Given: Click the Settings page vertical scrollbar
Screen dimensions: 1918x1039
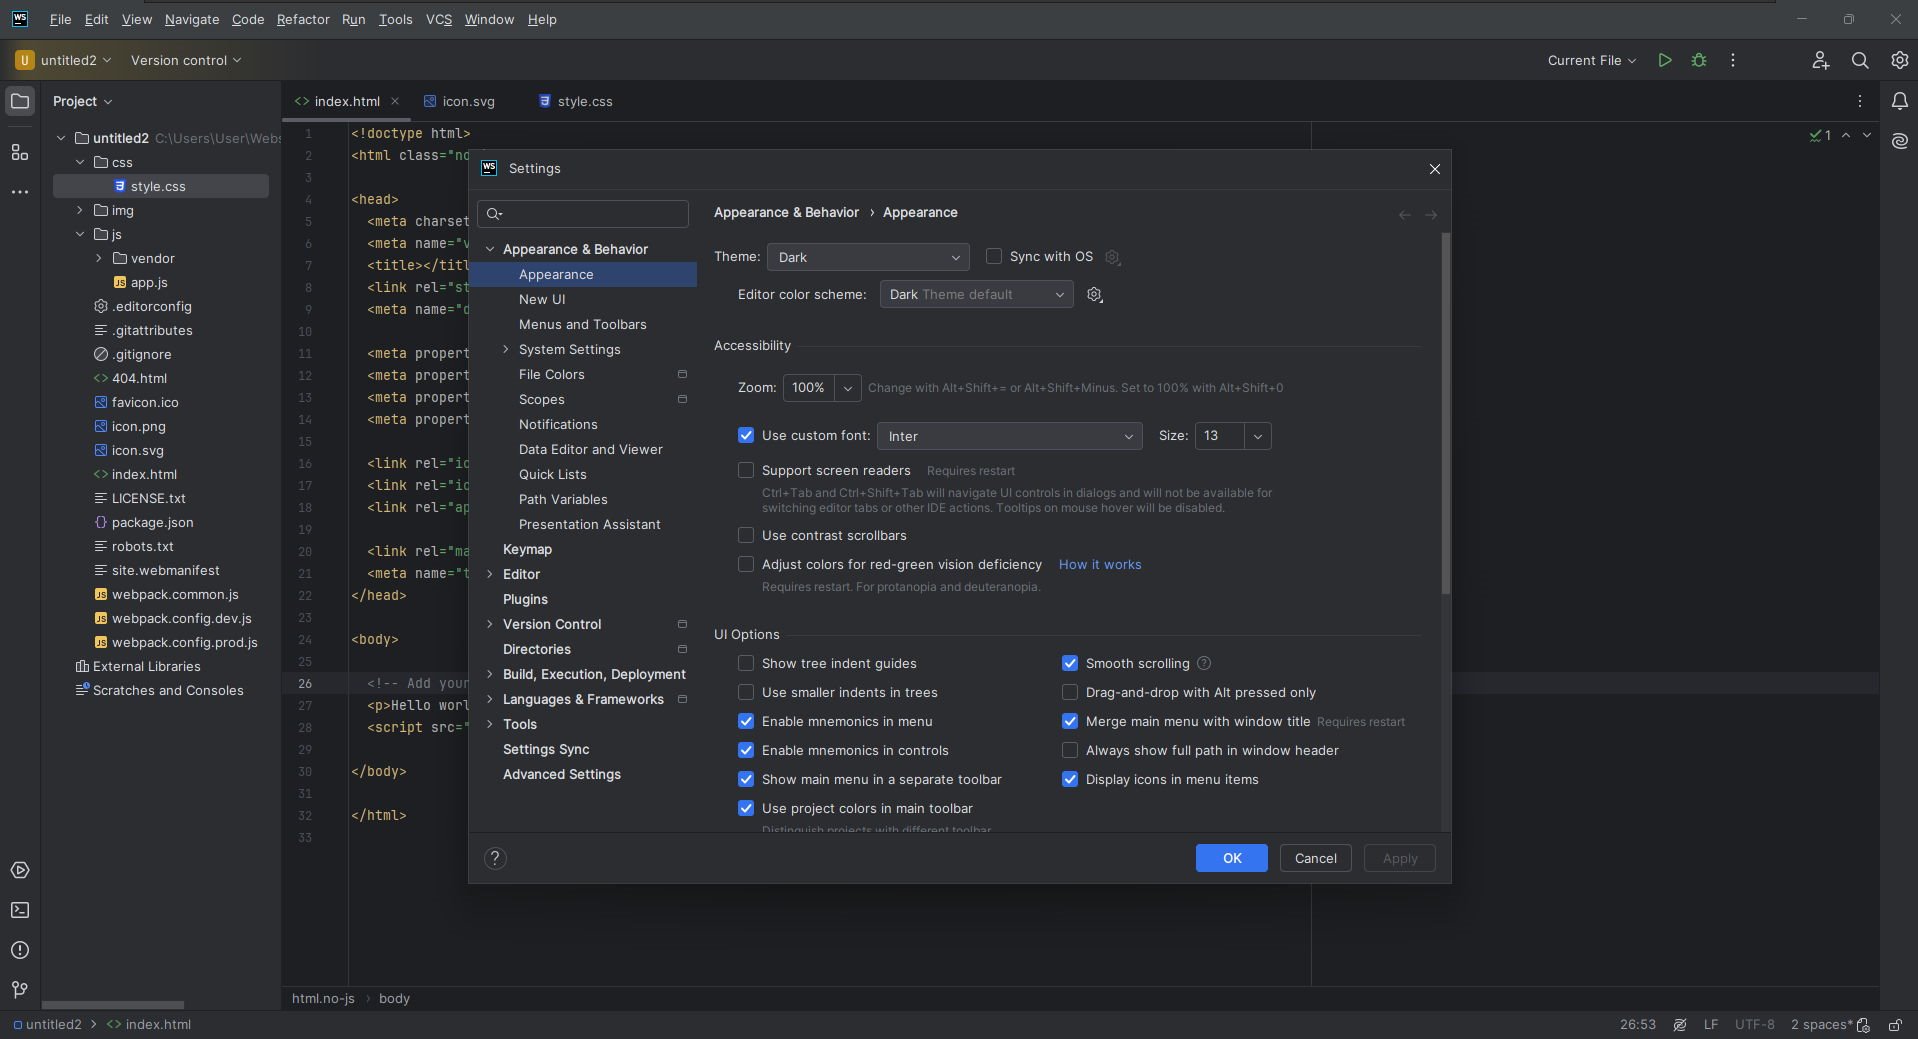Looking at the screenshot, I should pyautogui.click(x=1446, y=414).
